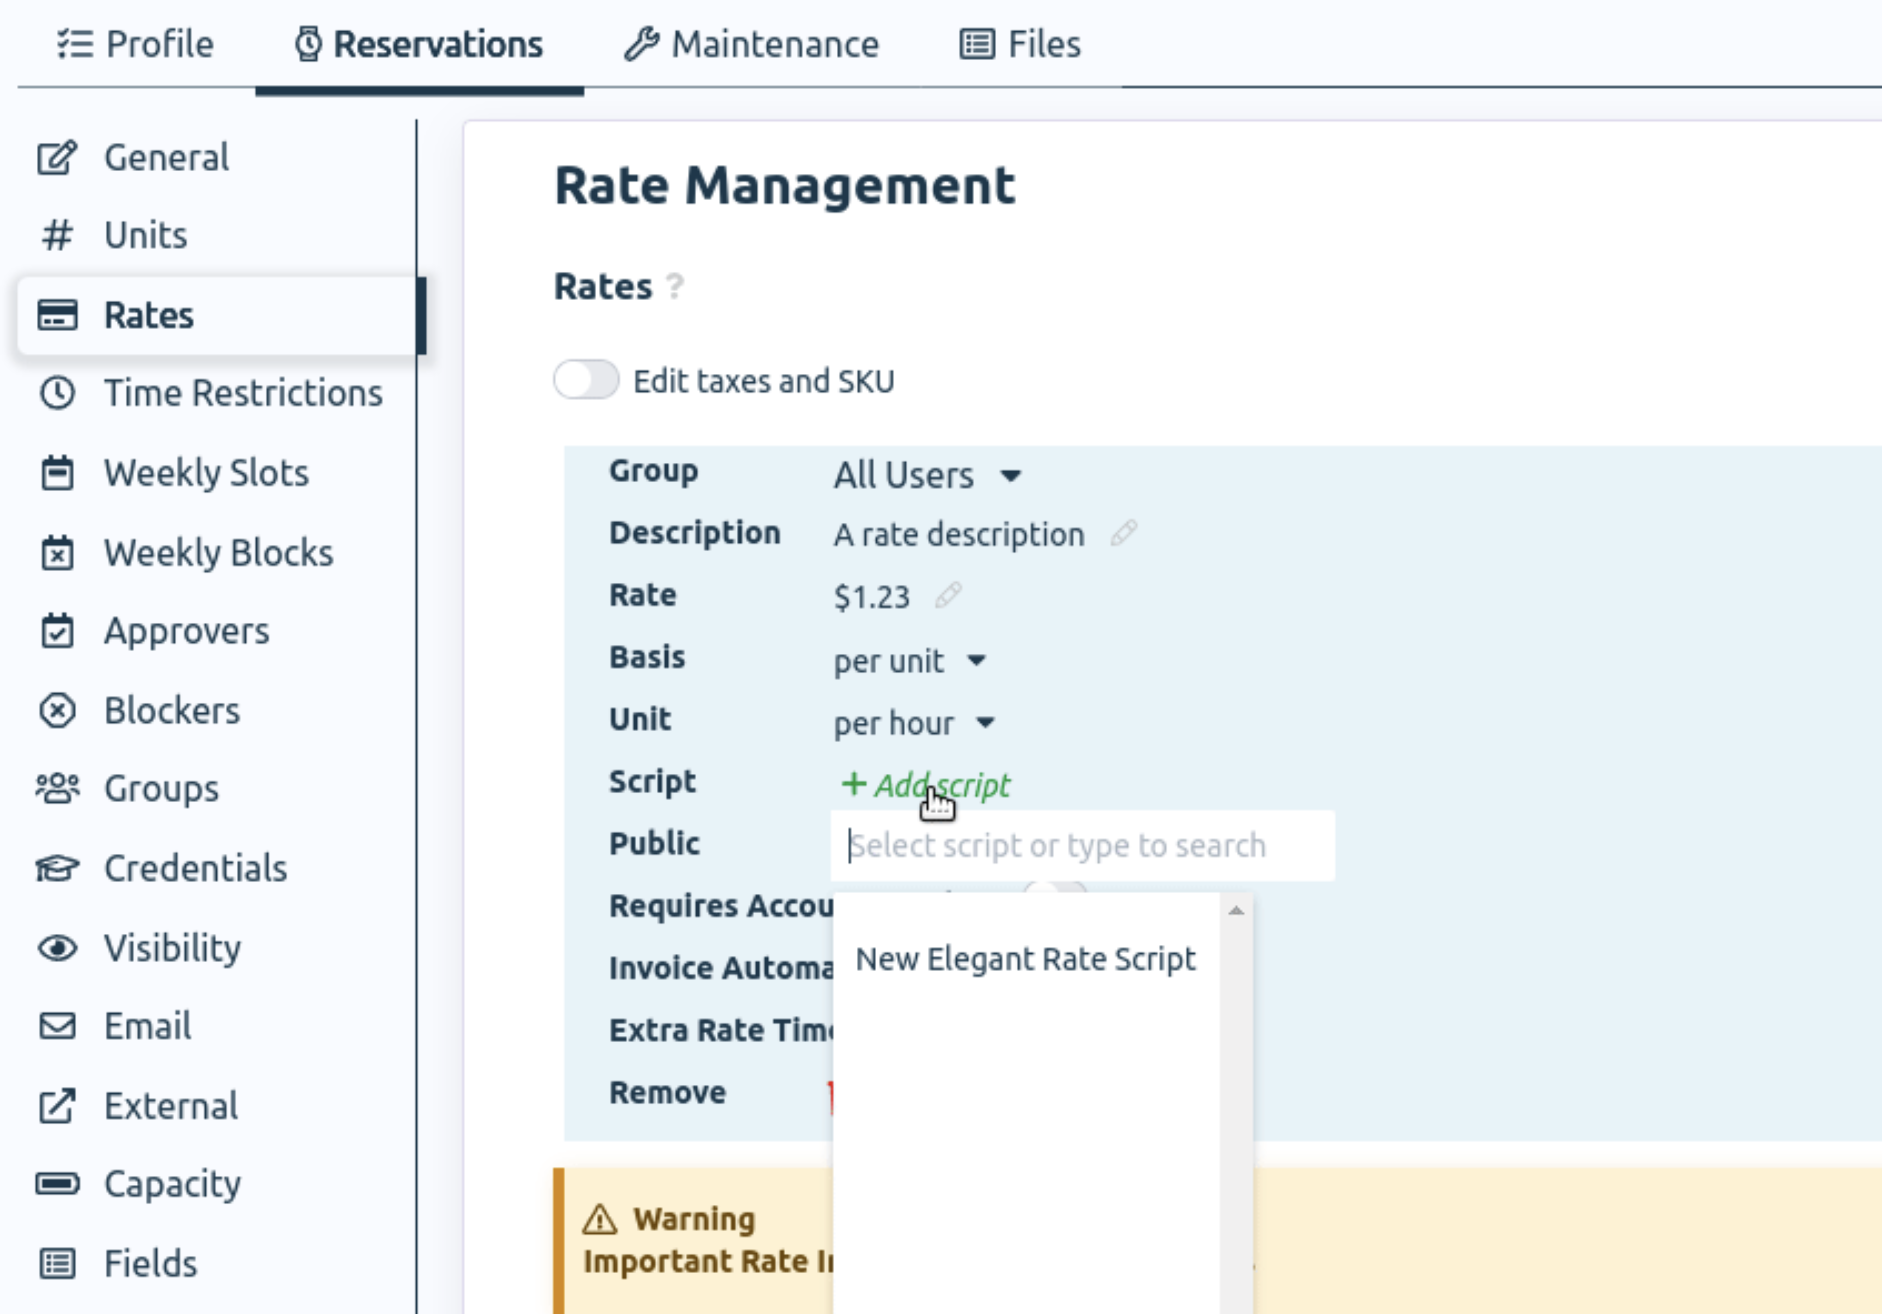Select New Elegant Rate Script
The height and width of the screenshot is (1314, 1882).
(x=1026, y=959)
